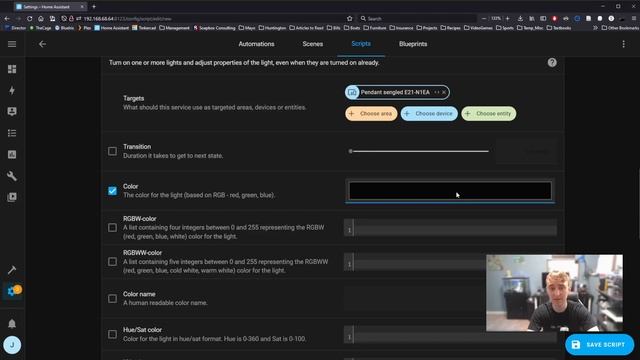640x360 pixels.
Task: Open Developer Tools hammer icon
Action: coord(12,270)
